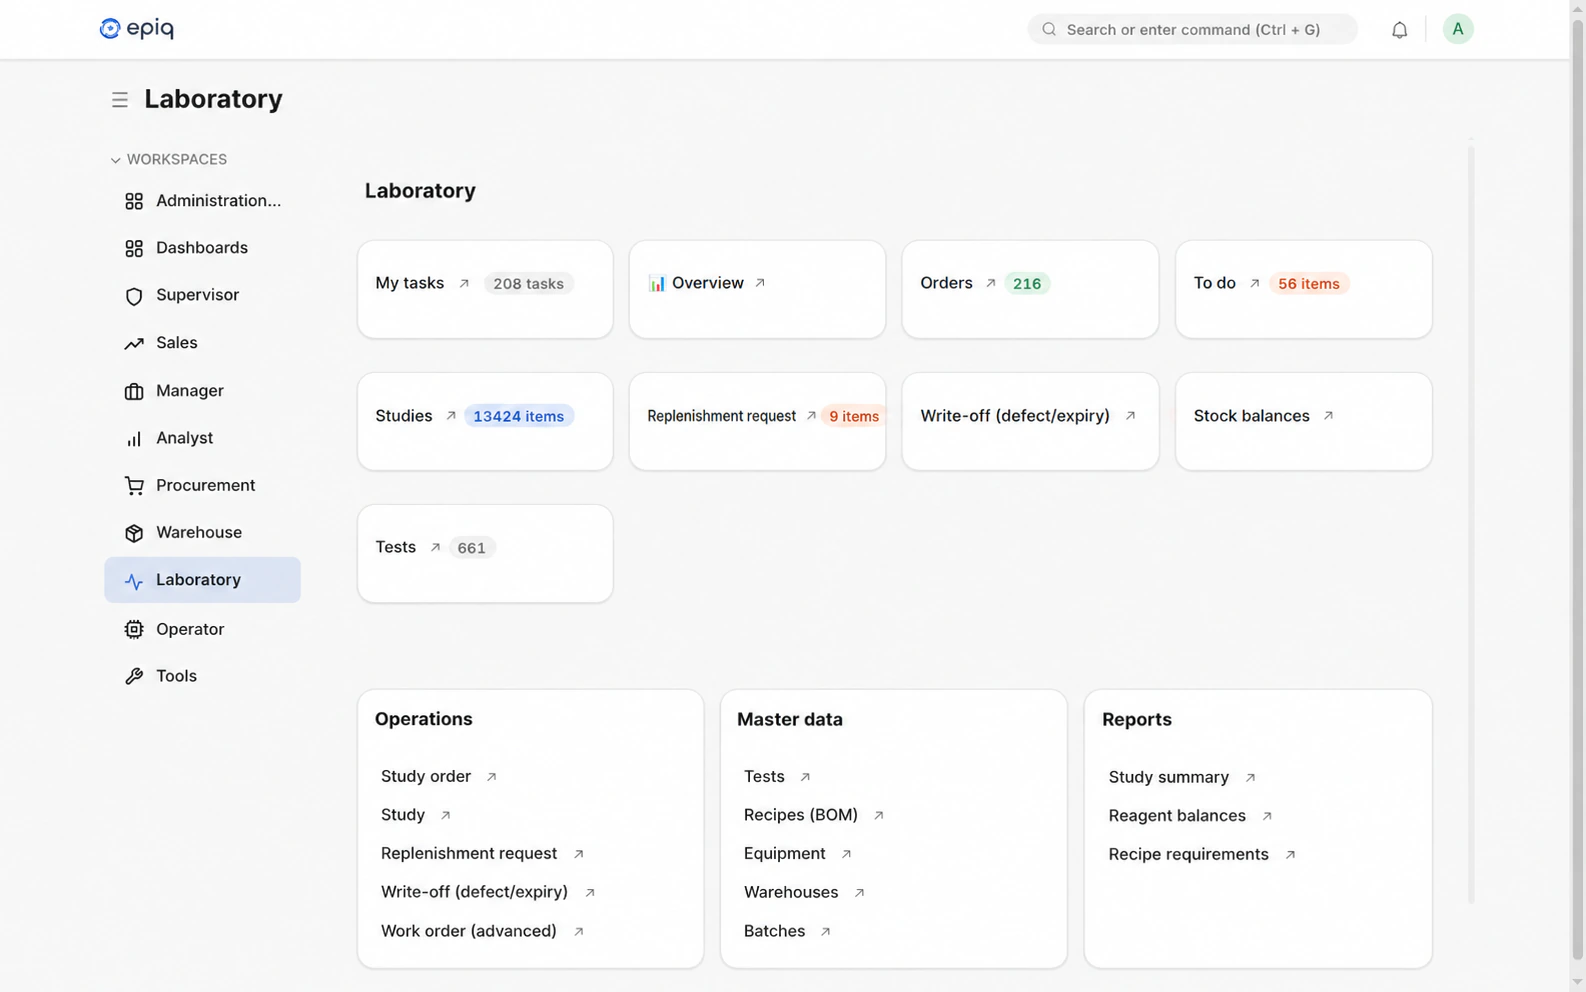Viewport: 1586px width, 992px height.
Task: Click the arrow icon next to Stock balances
Action: [1328, 416]
